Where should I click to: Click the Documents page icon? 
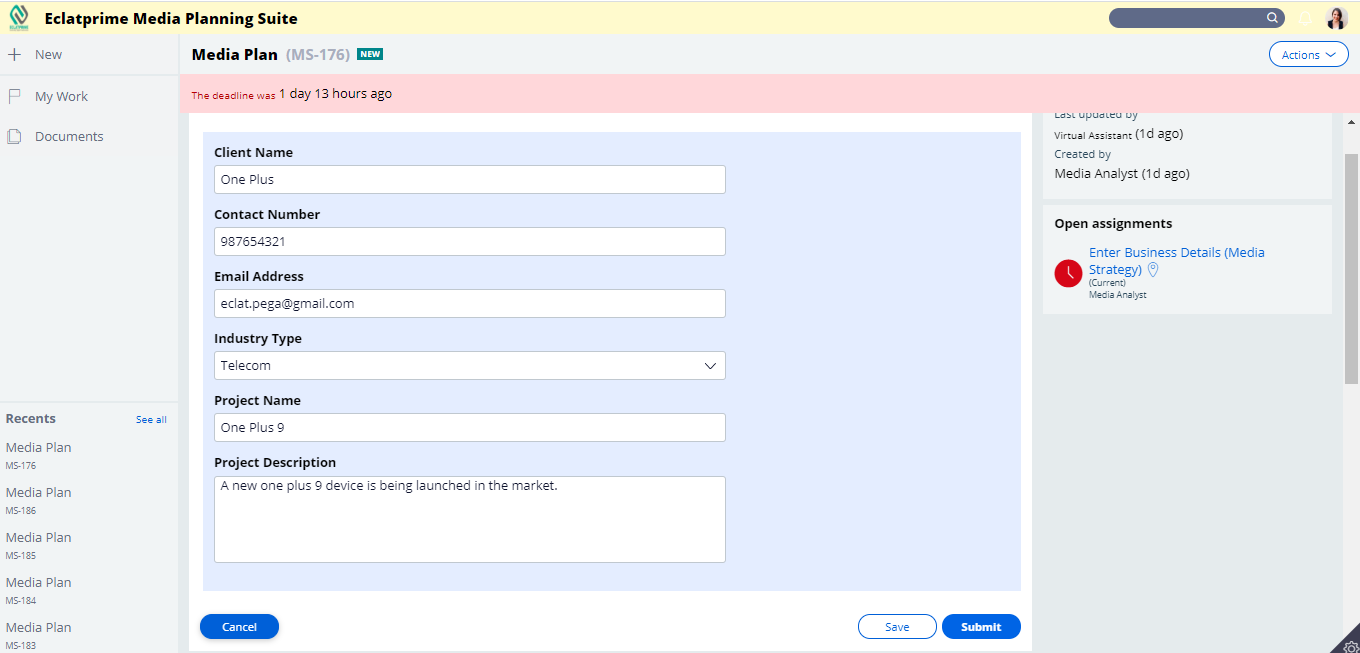[x=15, y=136]
